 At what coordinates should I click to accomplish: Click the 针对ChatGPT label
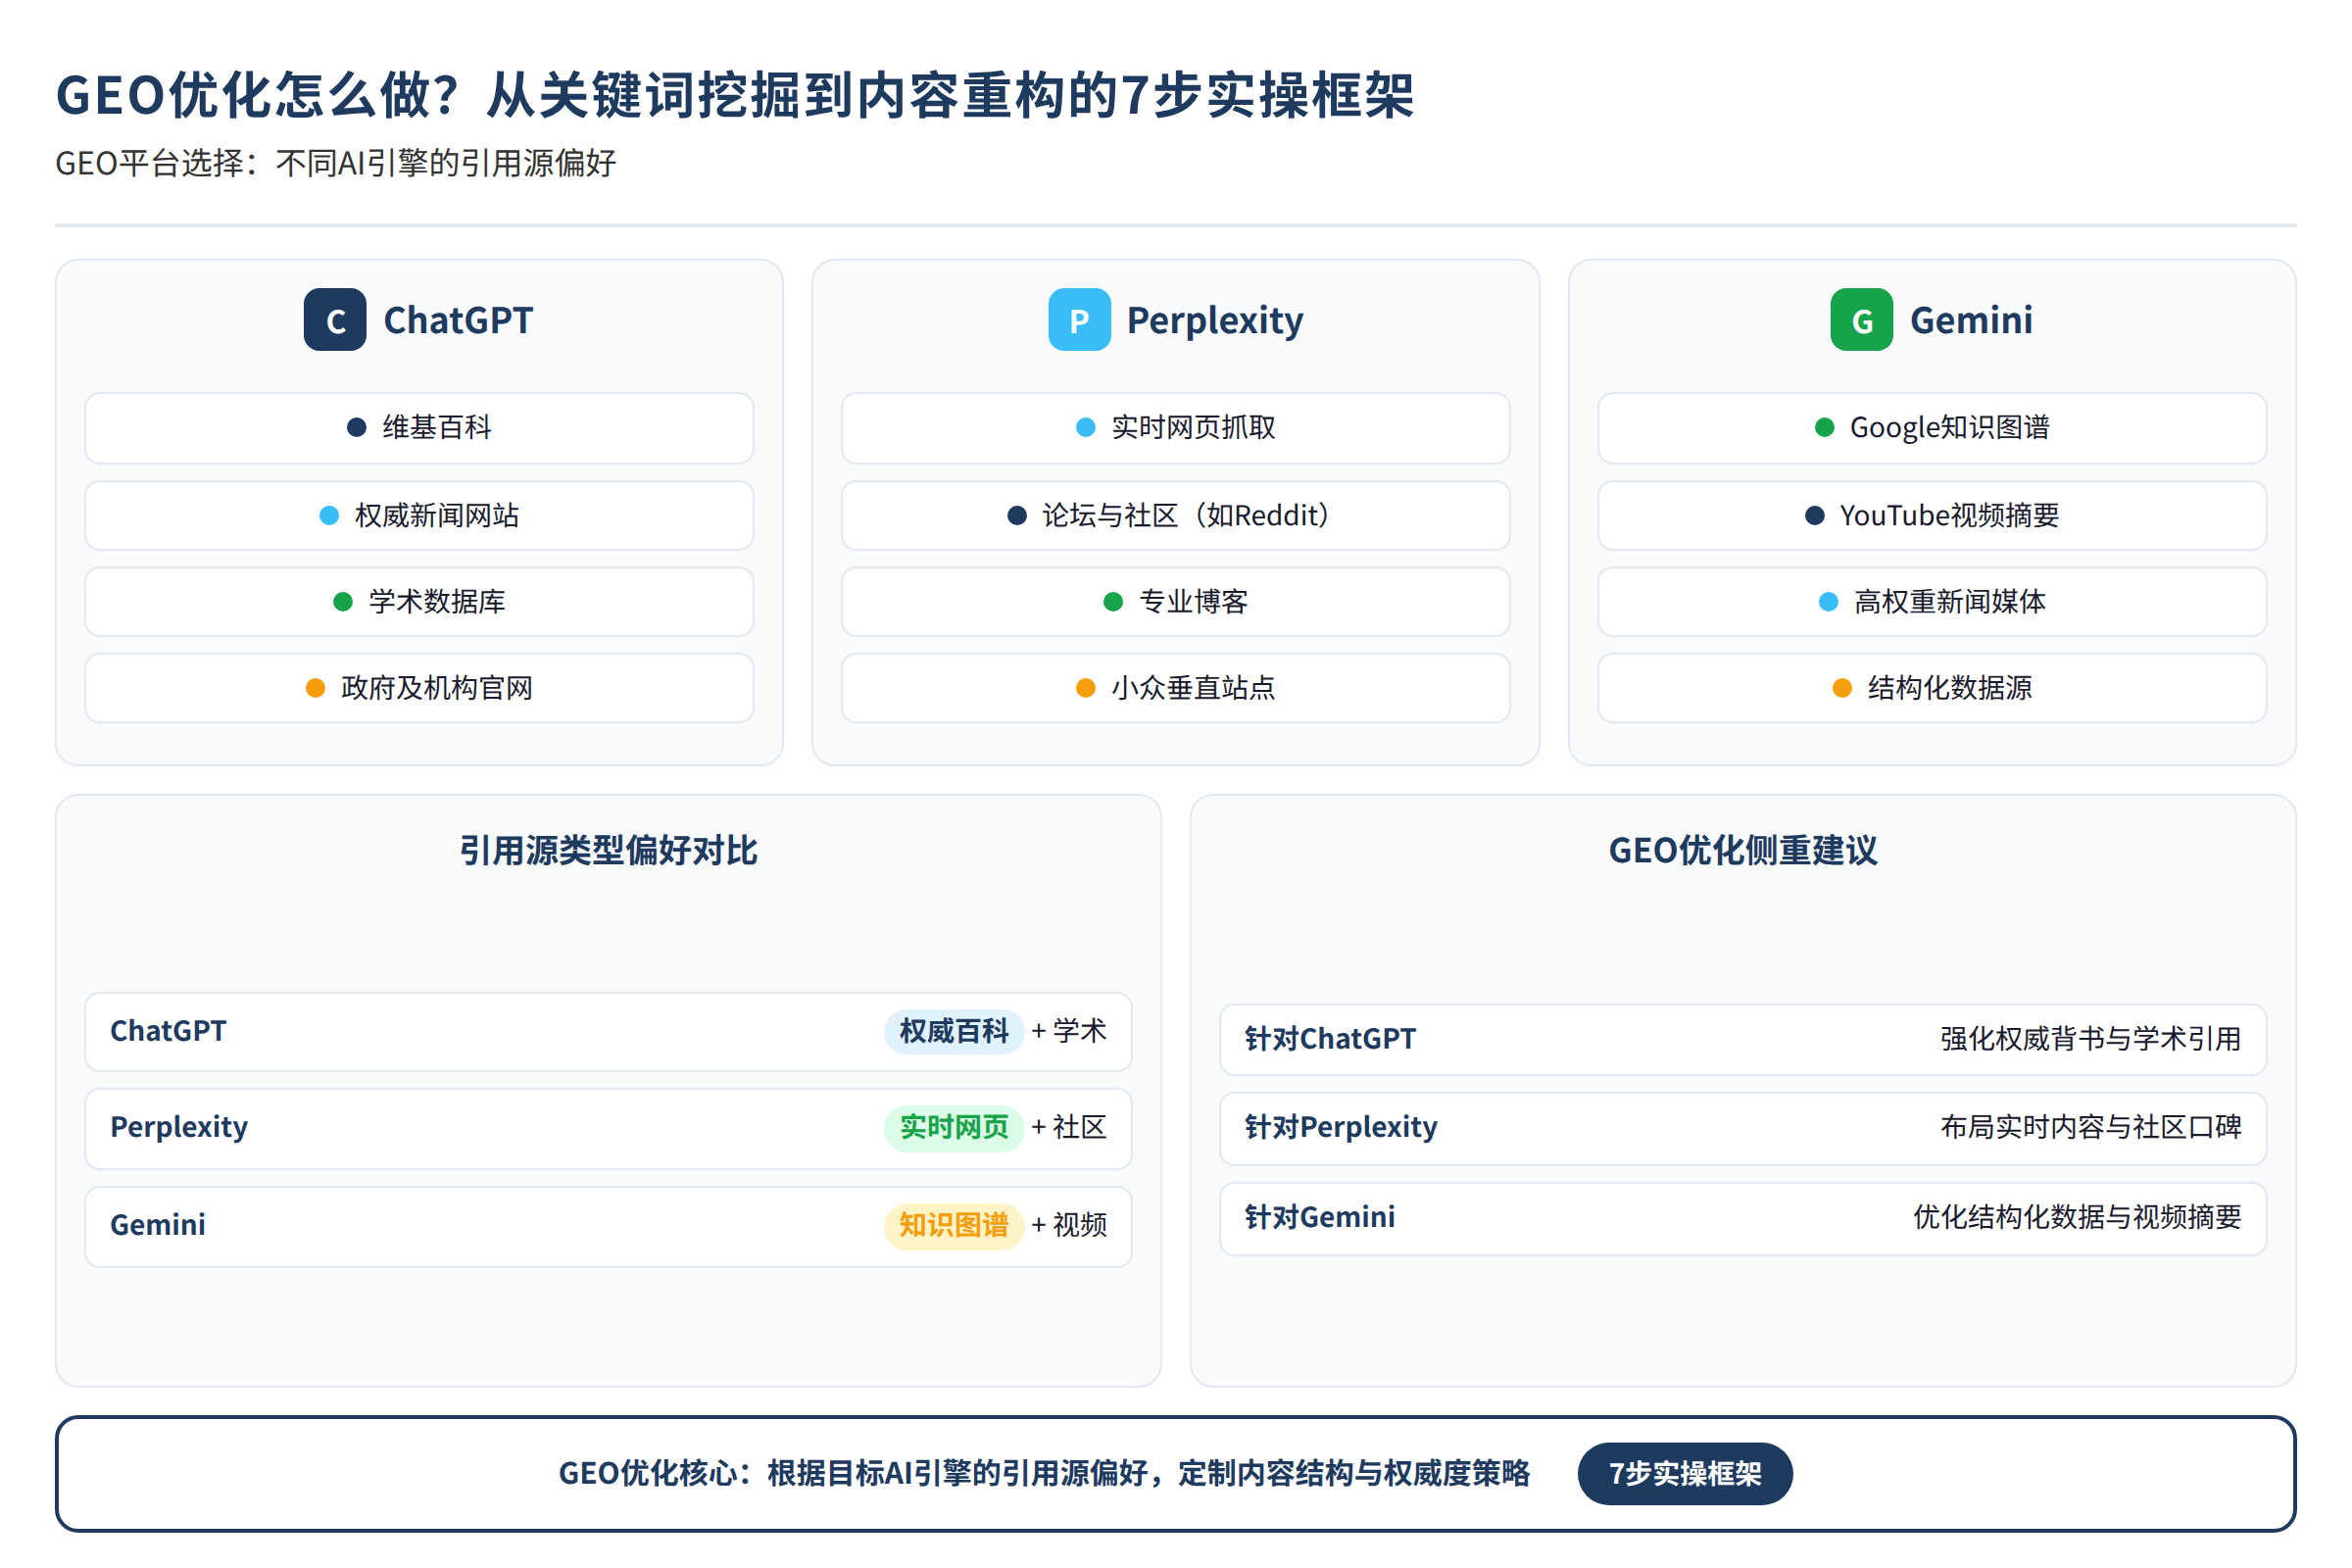1330,1039
